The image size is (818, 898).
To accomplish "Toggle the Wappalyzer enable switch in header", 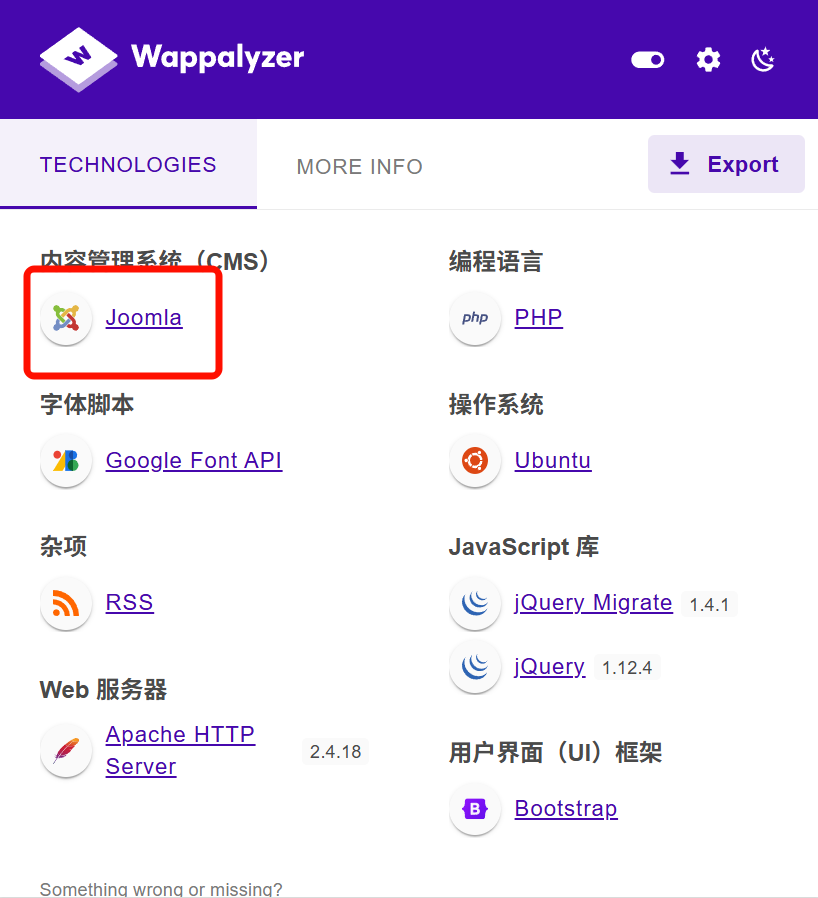I will coord(648,60).
